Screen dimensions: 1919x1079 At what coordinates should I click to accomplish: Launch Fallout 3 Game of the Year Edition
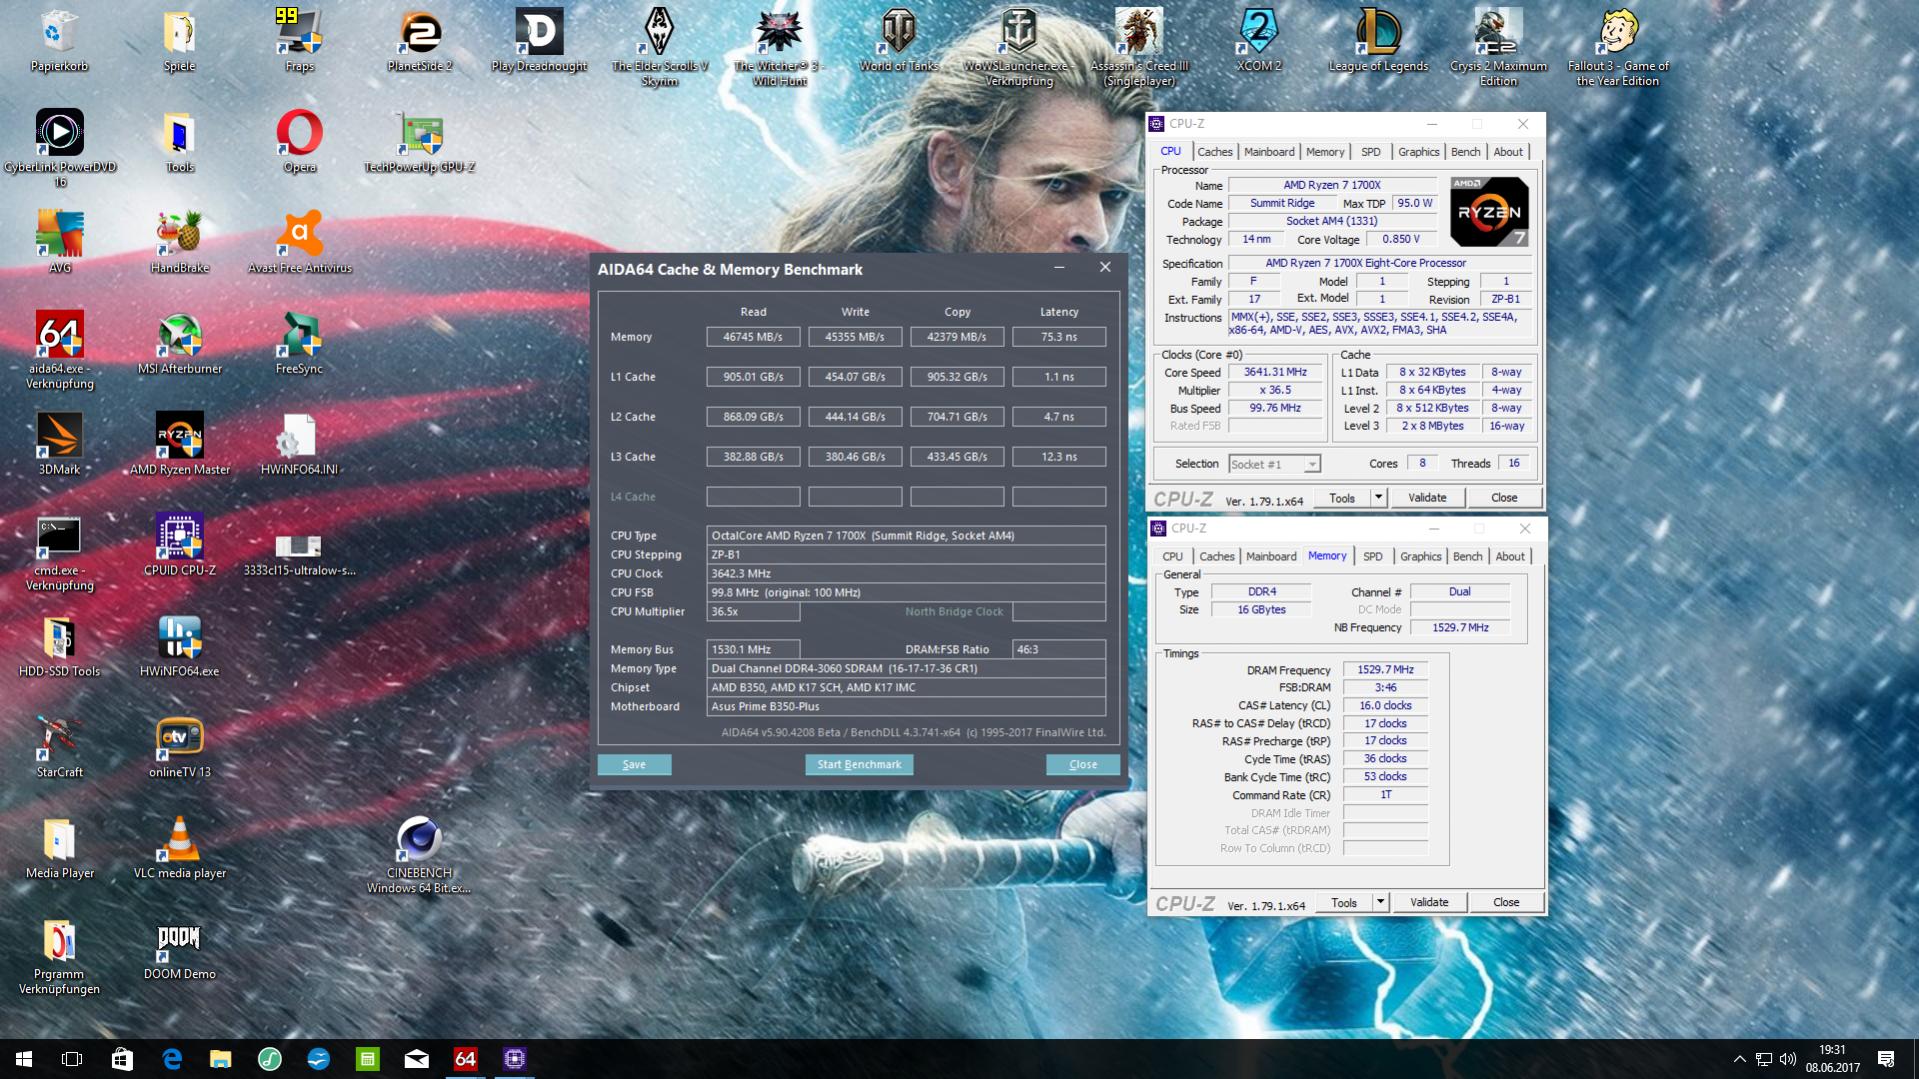point(1618,48)
